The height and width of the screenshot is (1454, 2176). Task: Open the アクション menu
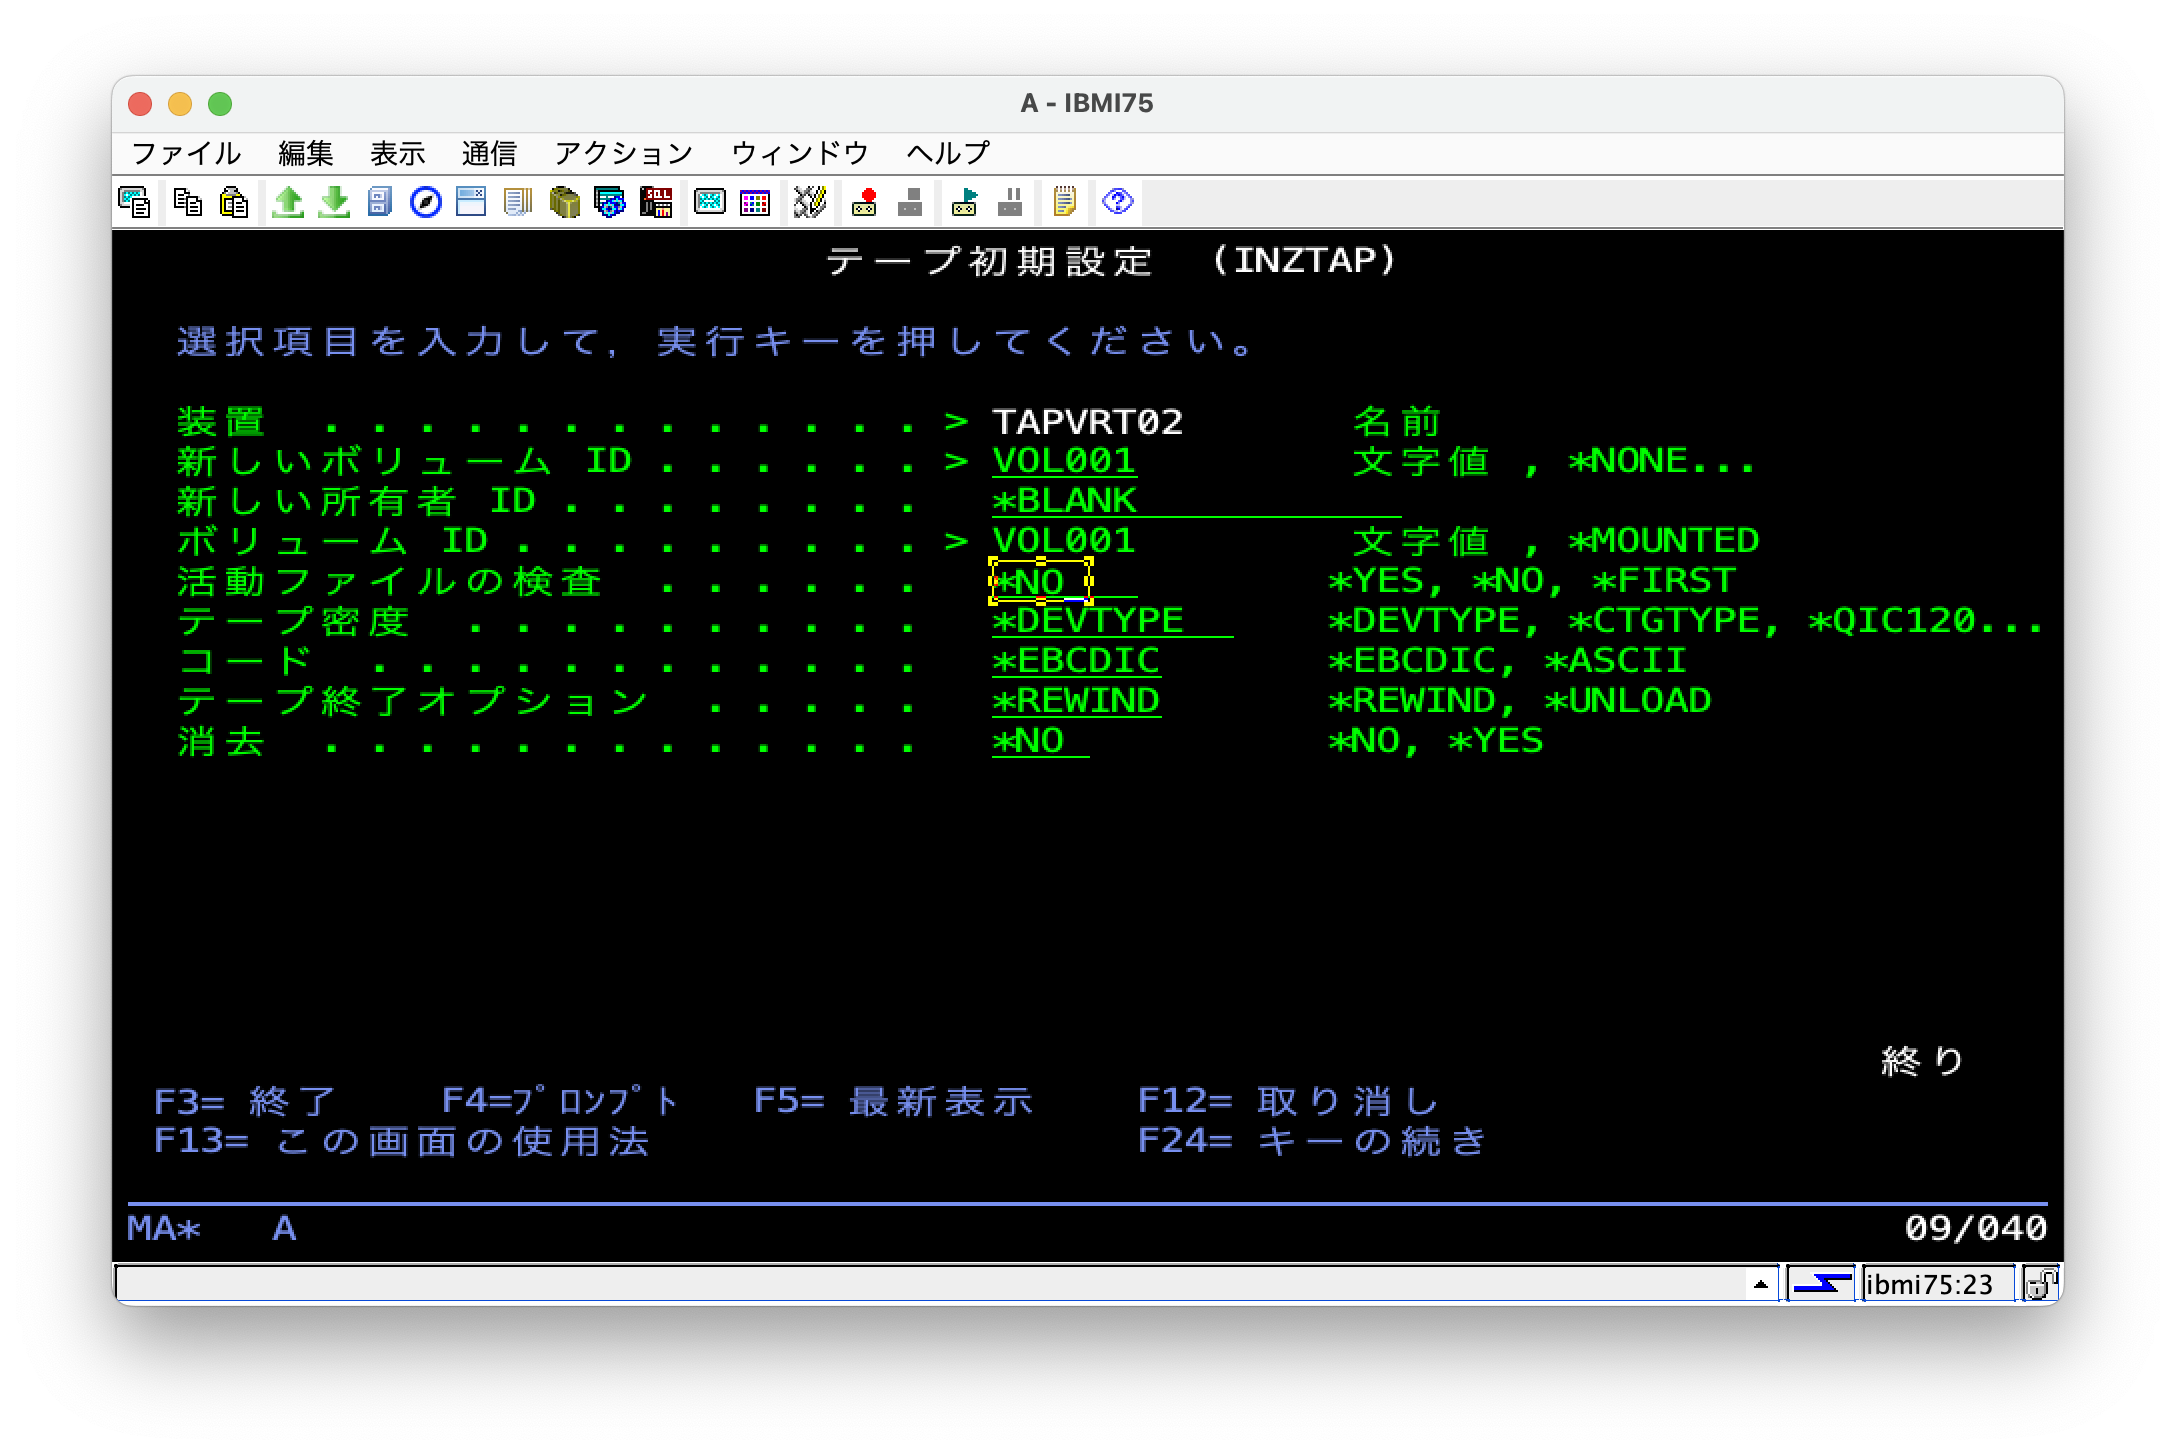622,151
